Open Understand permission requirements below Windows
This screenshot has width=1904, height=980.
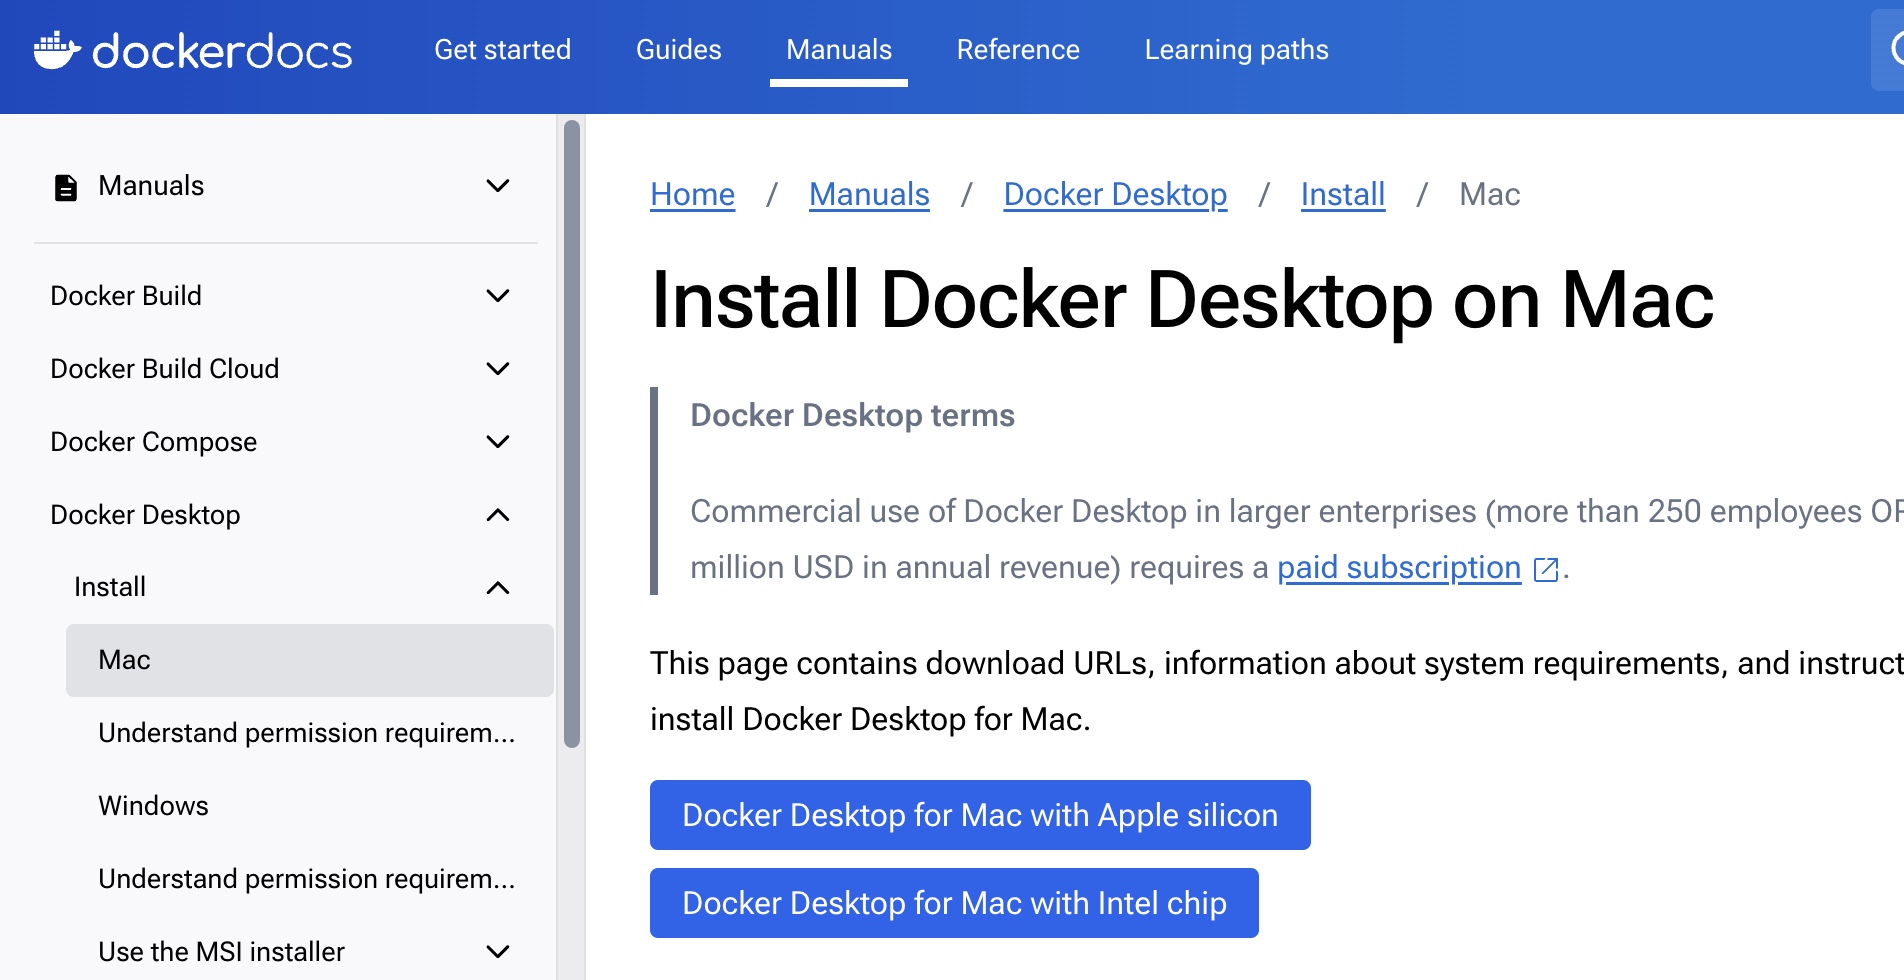pyautogui.click(x=307, y=879)
